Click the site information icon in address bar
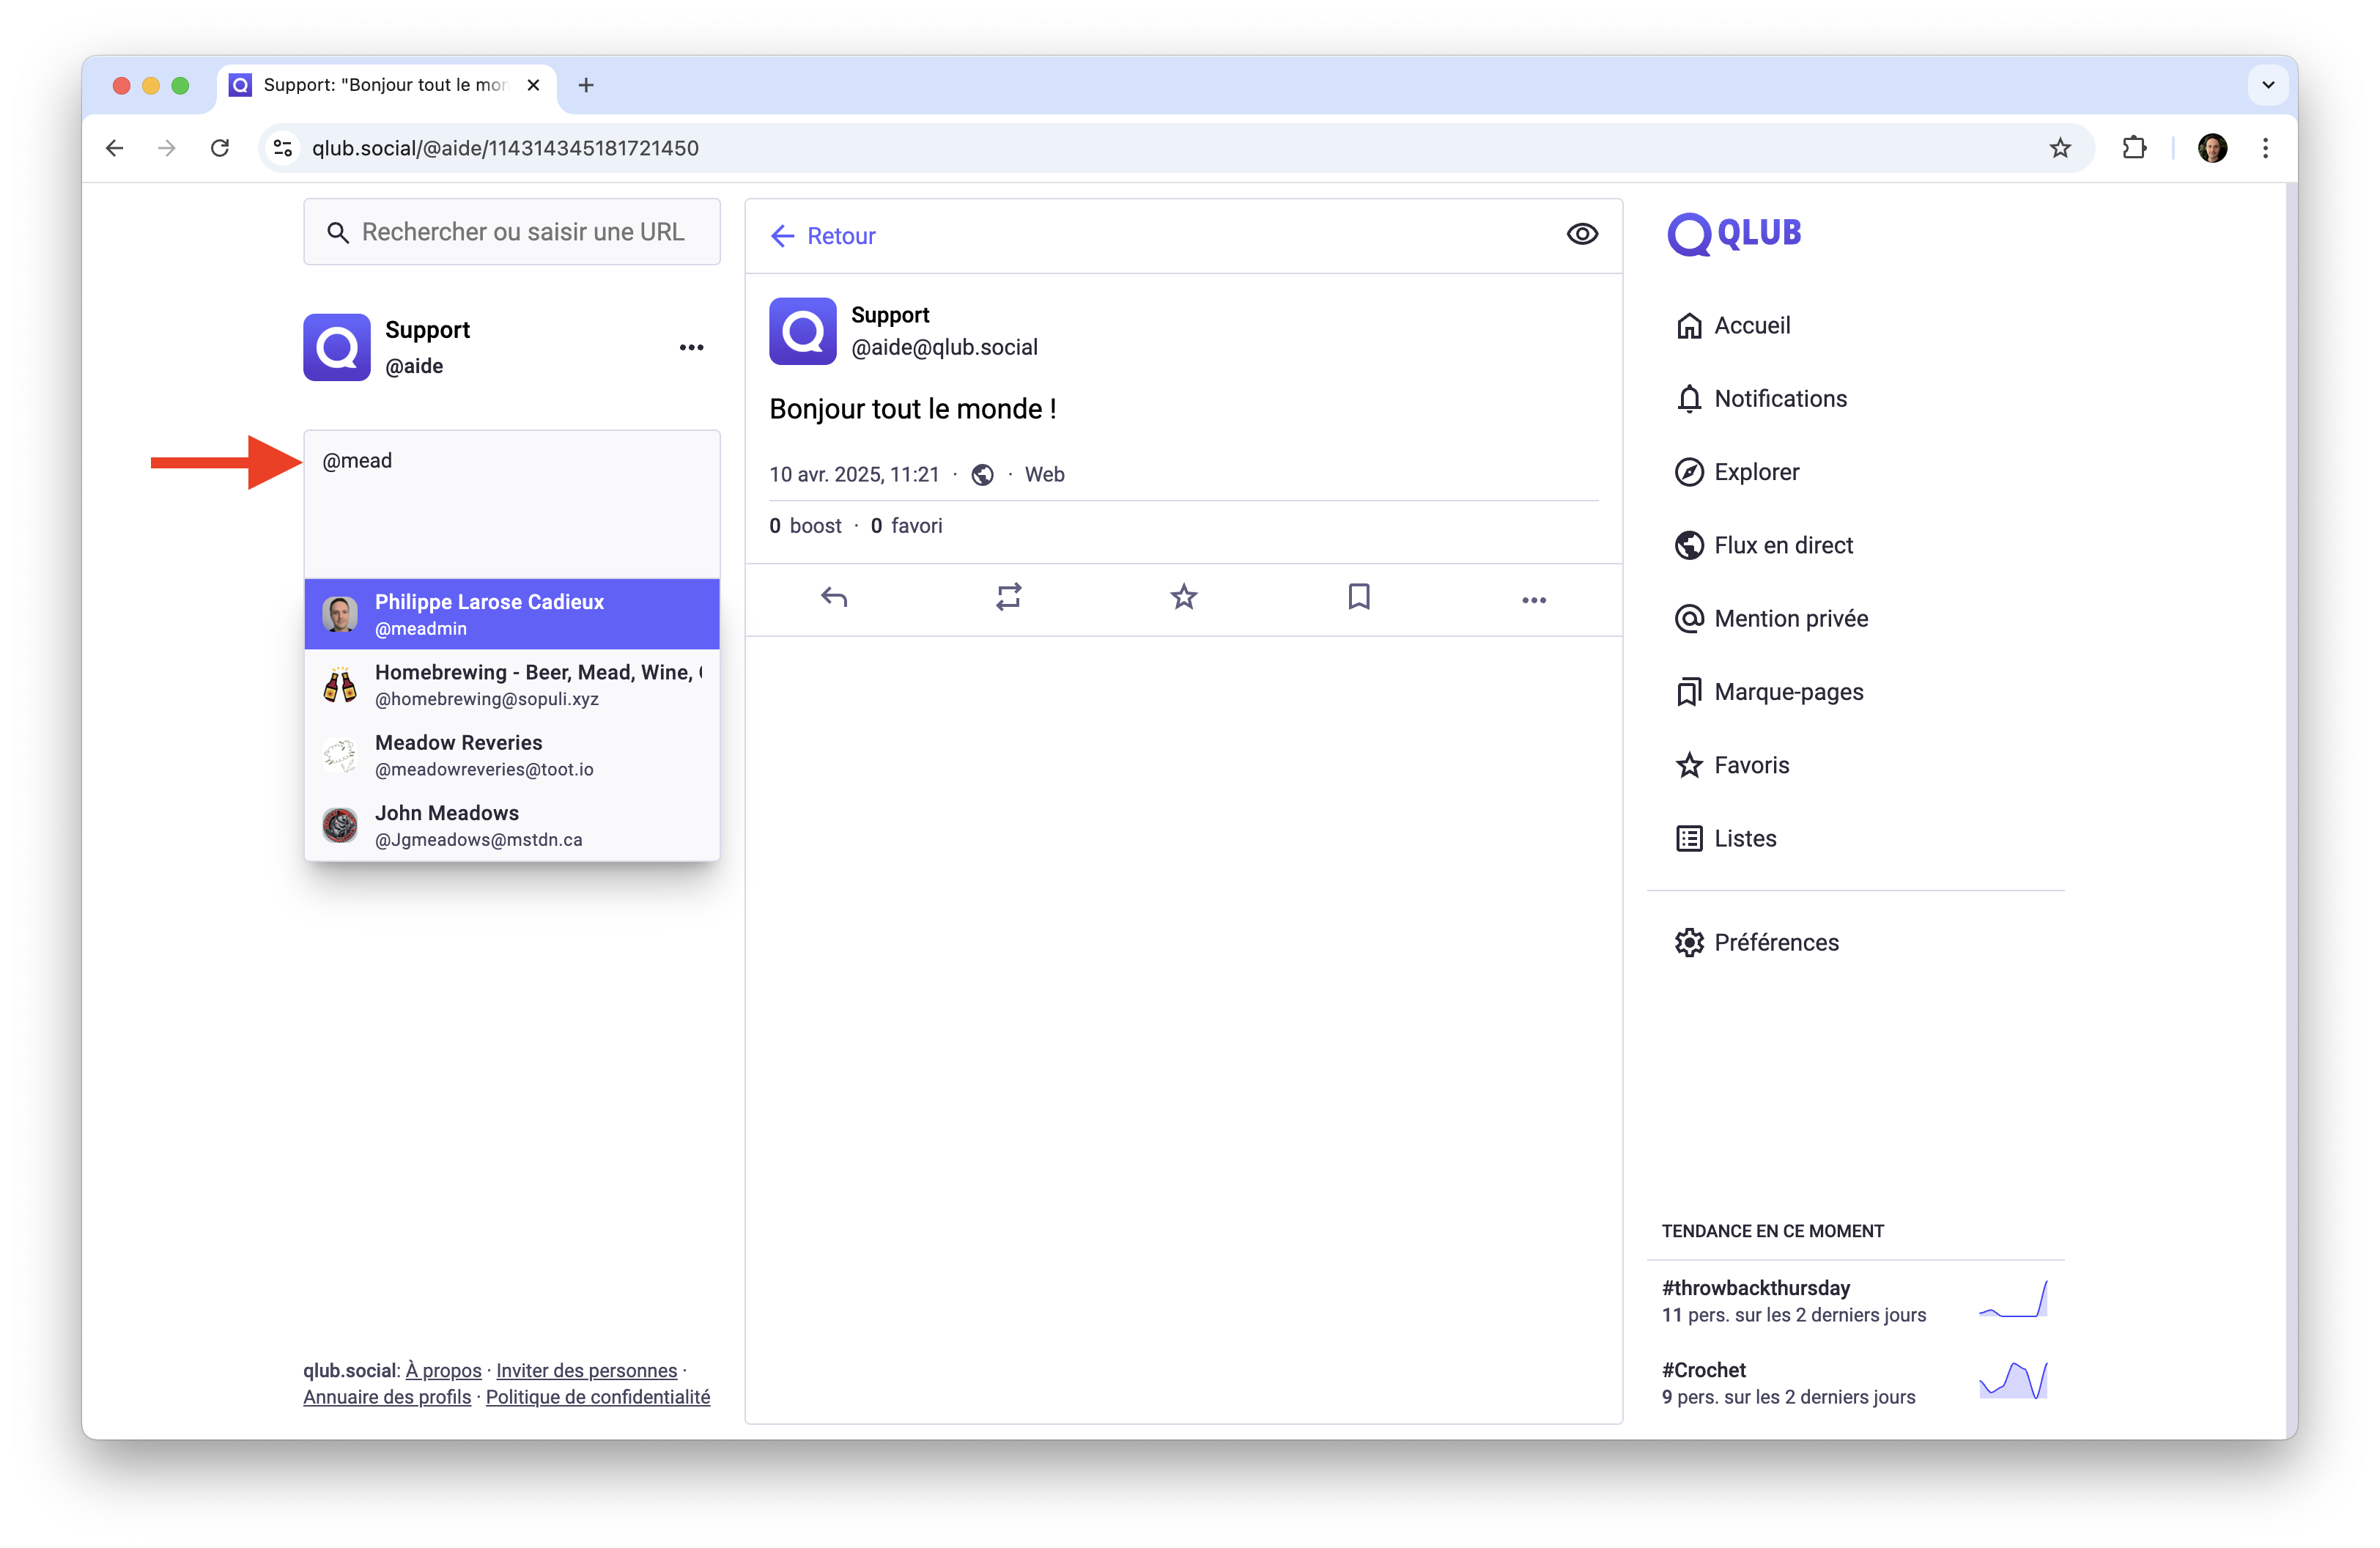2380x1548 pixels. (x=283, y=148)
